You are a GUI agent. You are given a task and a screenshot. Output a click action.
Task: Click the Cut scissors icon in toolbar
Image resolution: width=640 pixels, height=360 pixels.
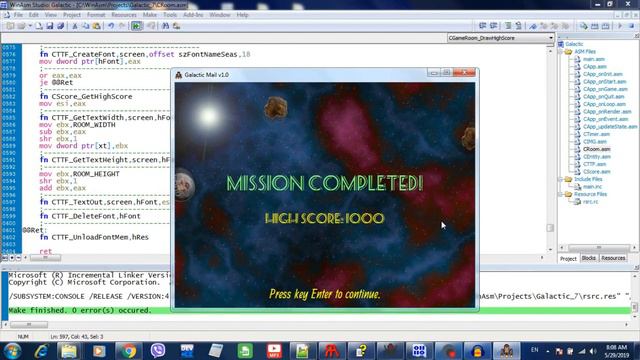pyautogui.click(x=75, y=26)
